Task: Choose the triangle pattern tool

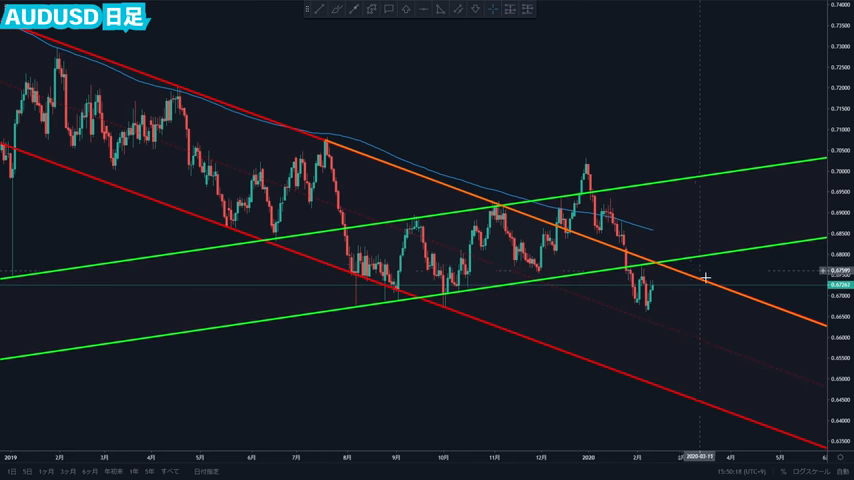Action: [441, 9]
